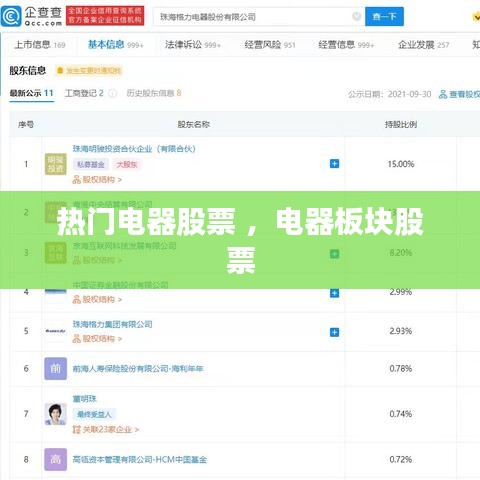Clear the search box text
Image resolution: width=480 pixels, height=480 pixels.
(356, 16)
